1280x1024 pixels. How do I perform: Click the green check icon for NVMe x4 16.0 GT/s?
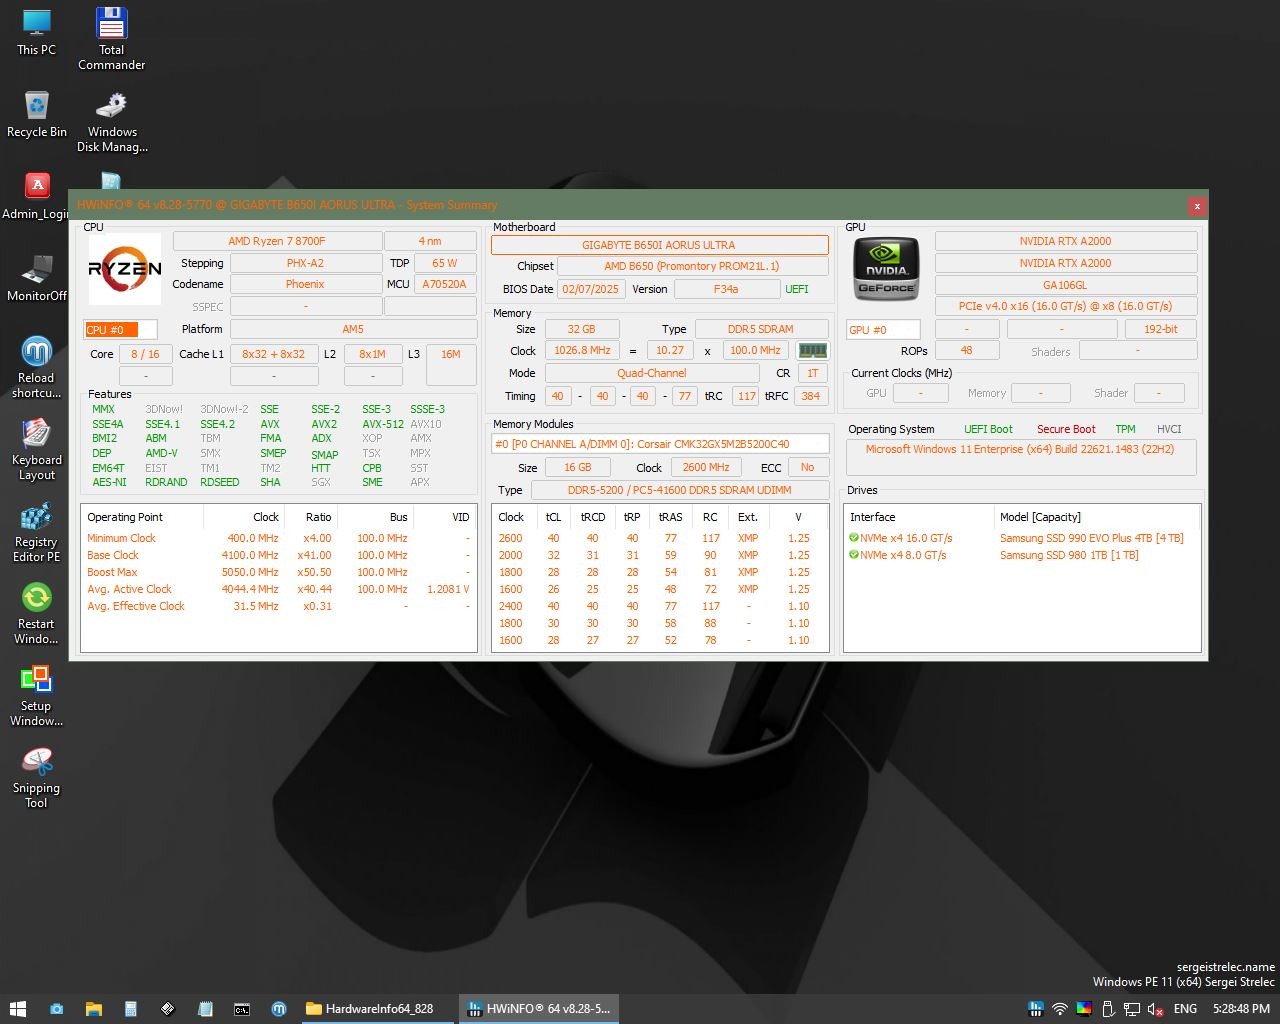pos(854,538)
